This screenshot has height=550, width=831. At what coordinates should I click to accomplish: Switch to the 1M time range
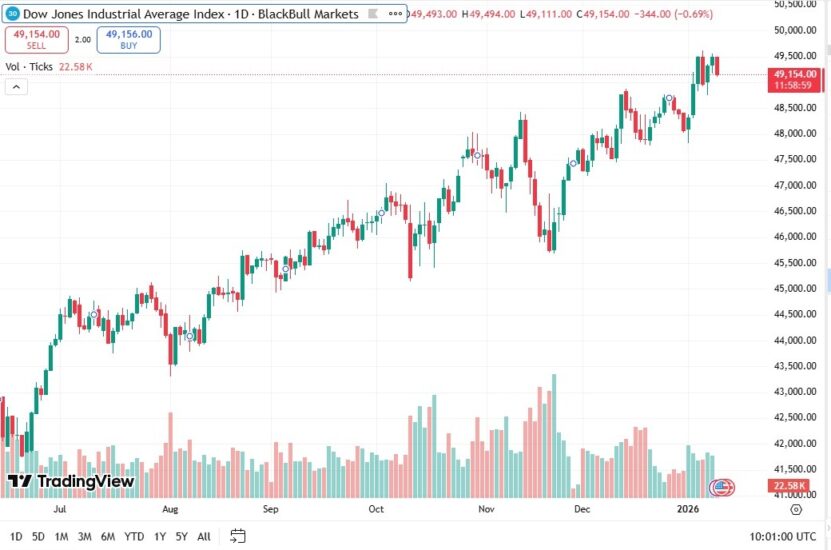coord(61,536)
